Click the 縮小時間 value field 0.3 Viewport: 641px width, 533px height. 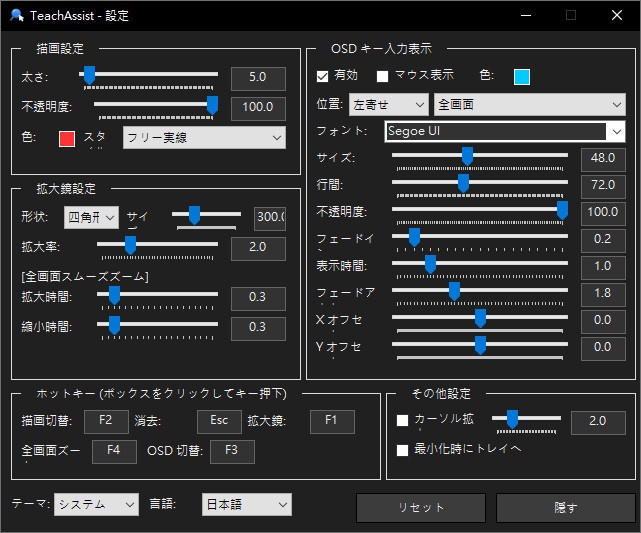click(x=258, y=329)
